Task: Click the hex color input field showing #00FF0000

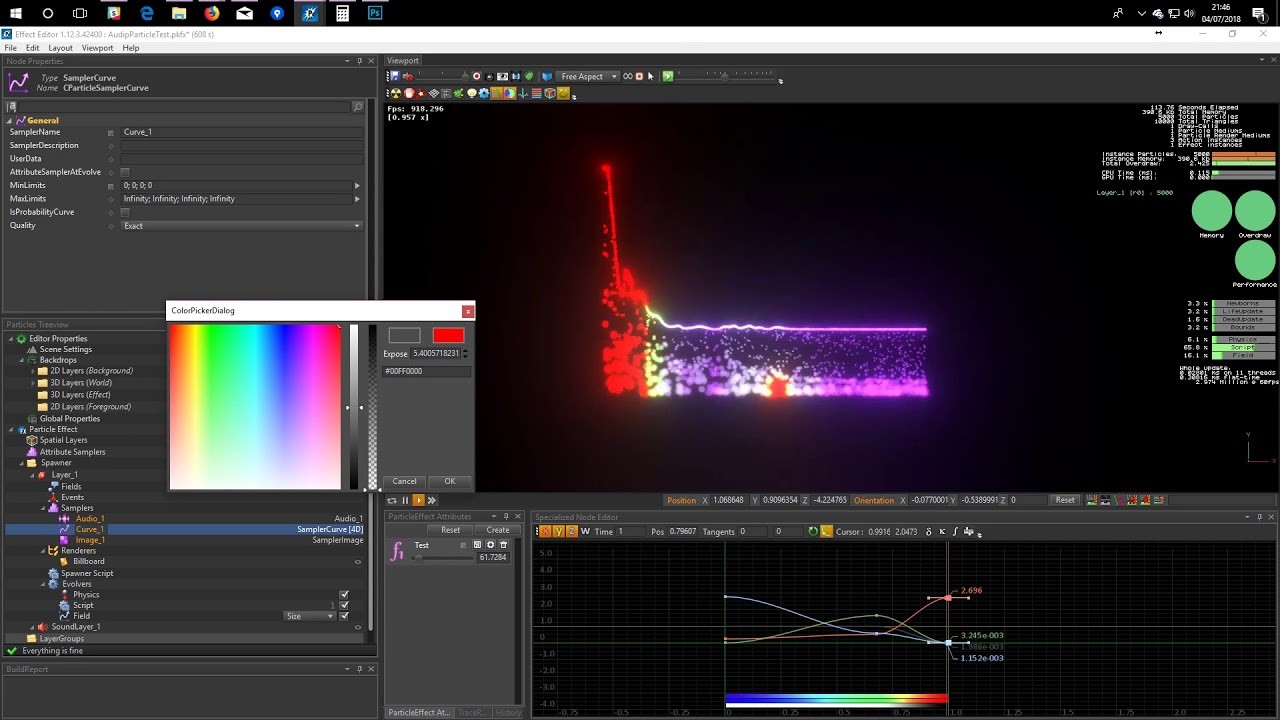Action: click(x=425, y=370)
